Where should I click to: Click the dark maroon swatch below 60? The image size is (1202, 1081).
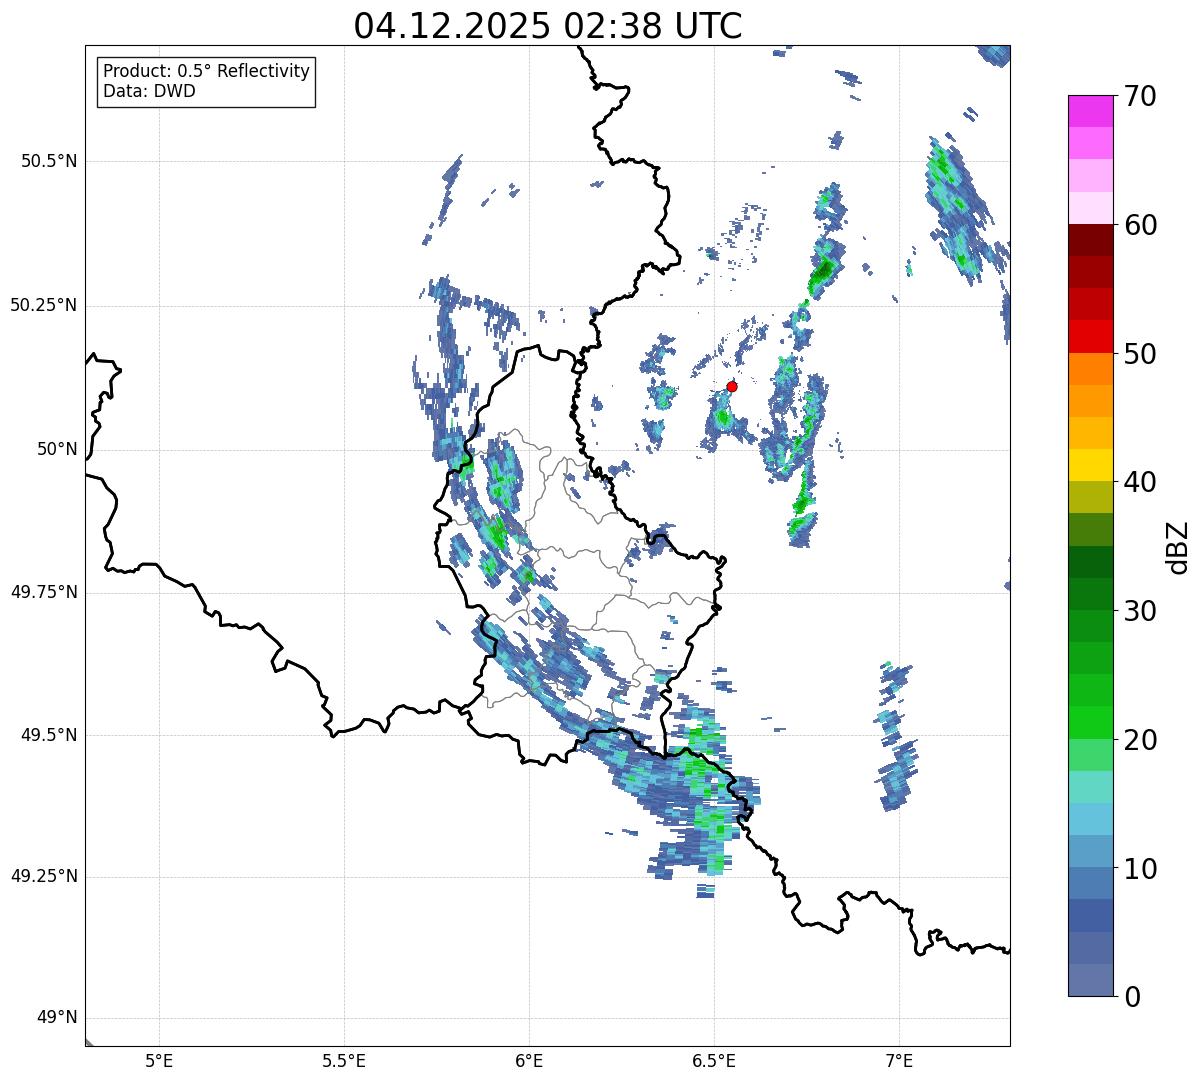[x=1090, y=240]
